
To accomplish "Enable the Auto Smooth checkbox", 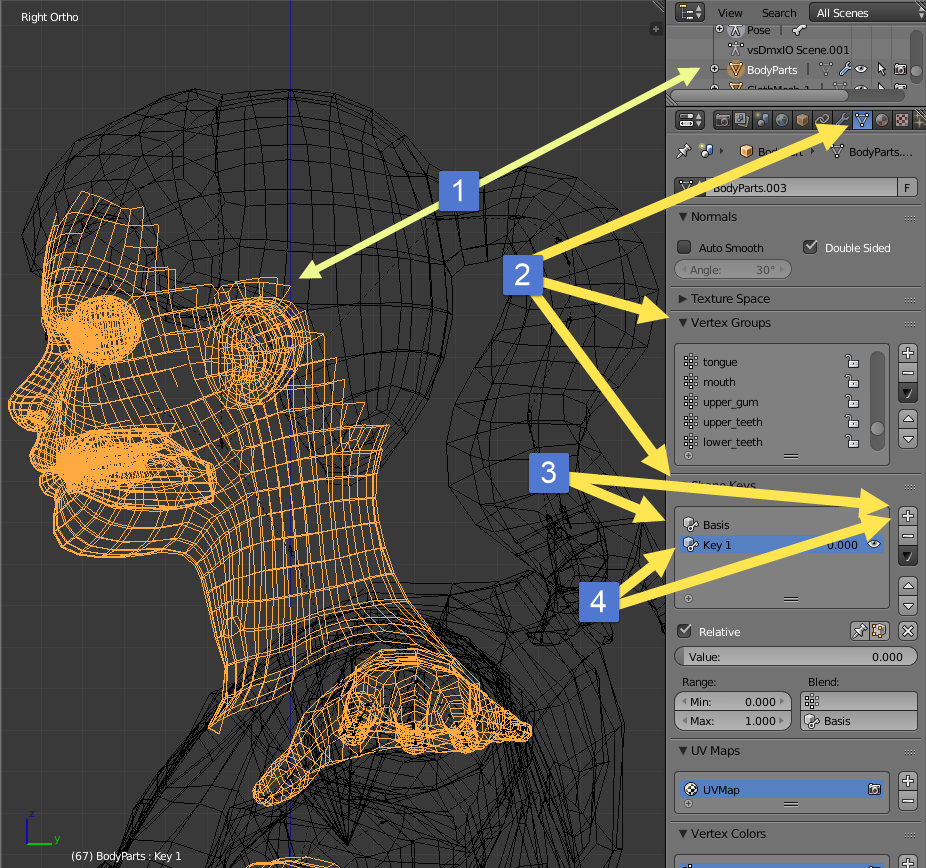I will (685, 247).
